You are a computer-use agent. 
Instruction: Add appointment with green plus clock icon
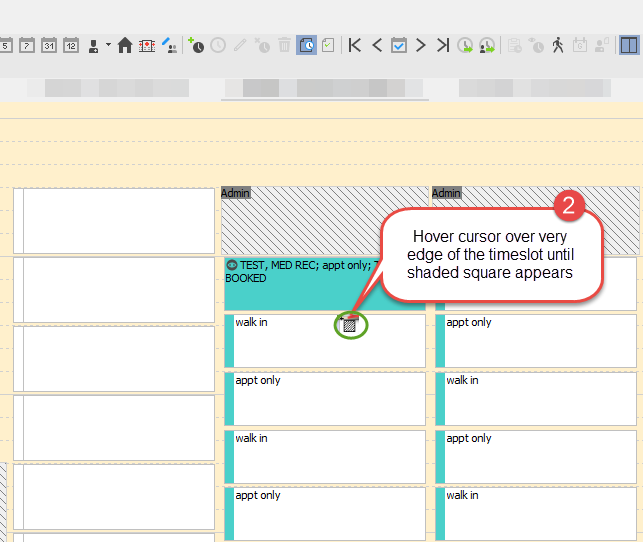pos(196,45)
